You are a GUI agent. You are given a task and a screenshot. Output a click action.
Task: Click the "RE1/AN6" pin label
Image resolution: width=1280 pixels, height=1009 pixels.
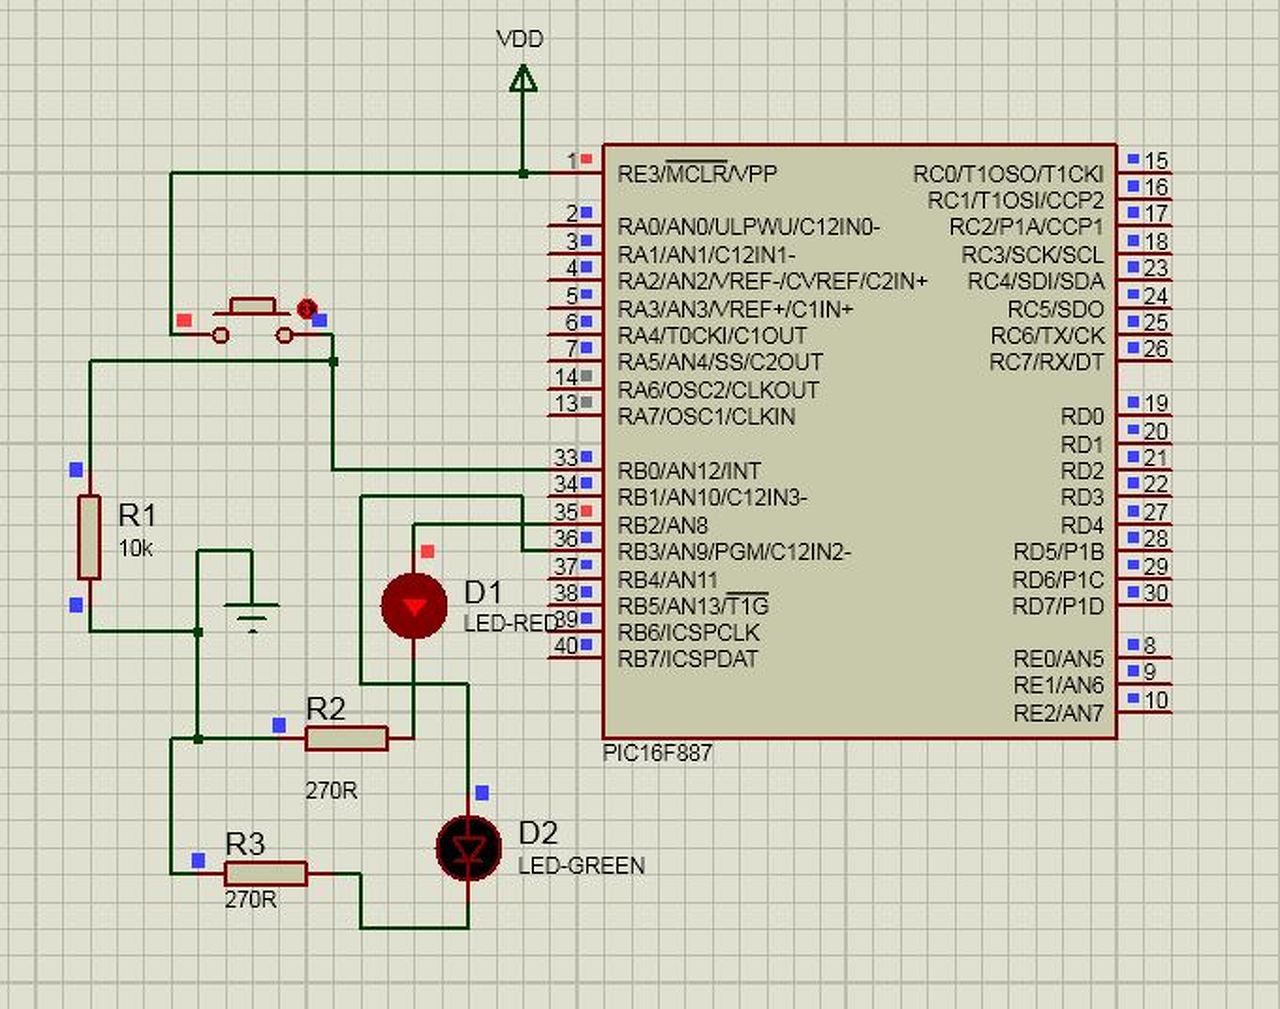(x=1059, y=685)
